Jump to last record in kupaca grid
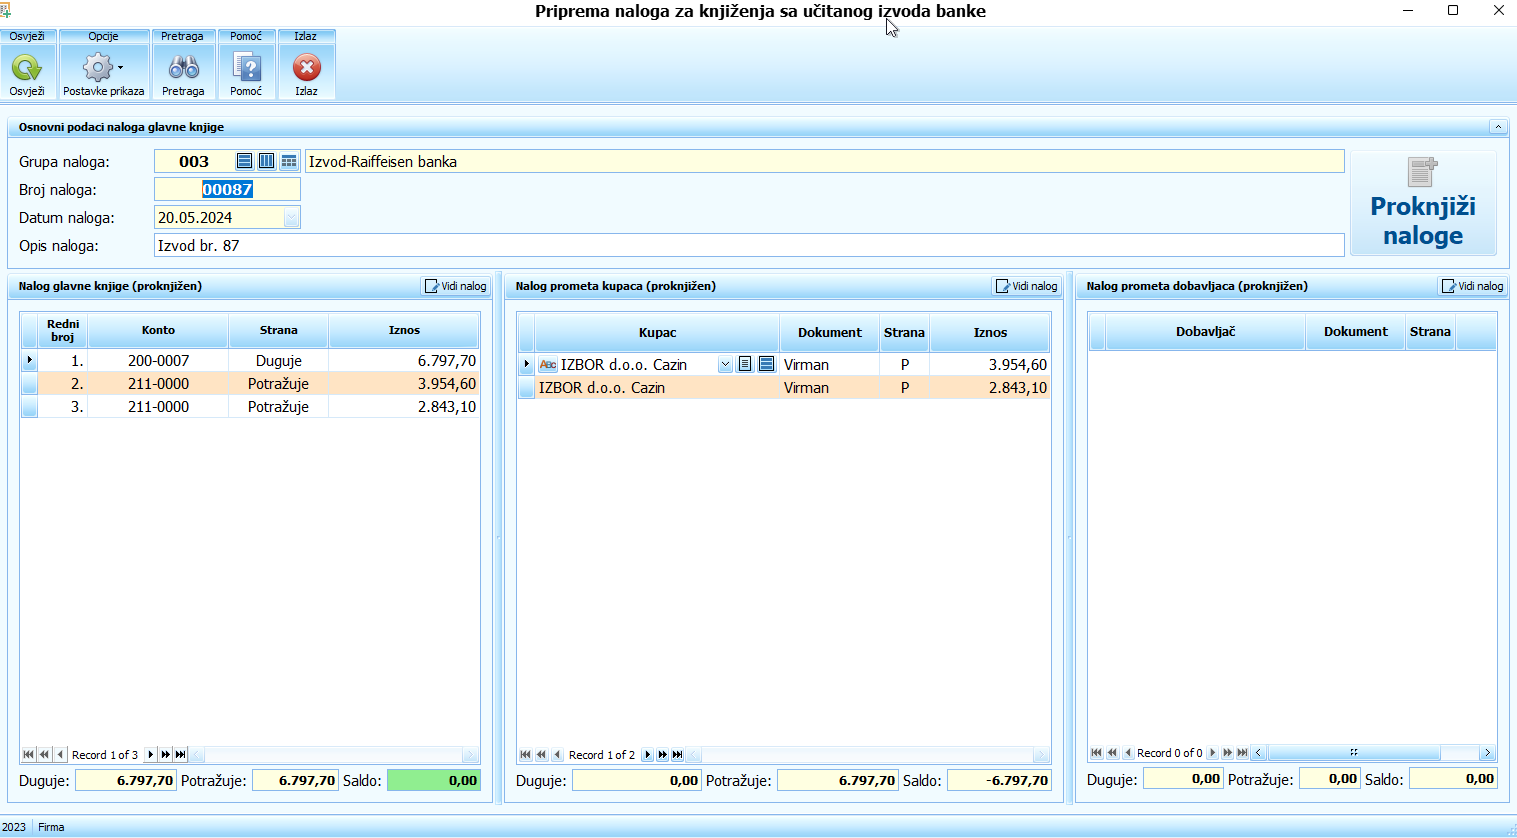Viewport: 1517px width, 838px height. (678, 755)
